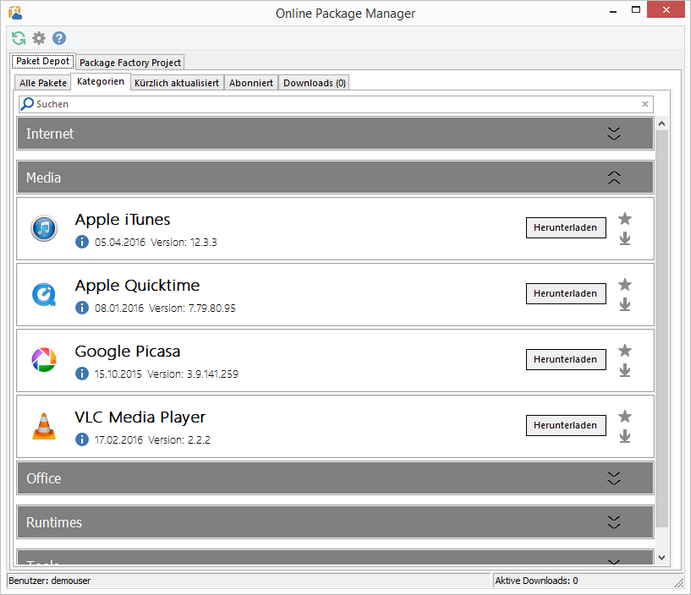Open the Kürzlich aktualisiert tab
Screen dimensions: 691x595
click(175, 83)
